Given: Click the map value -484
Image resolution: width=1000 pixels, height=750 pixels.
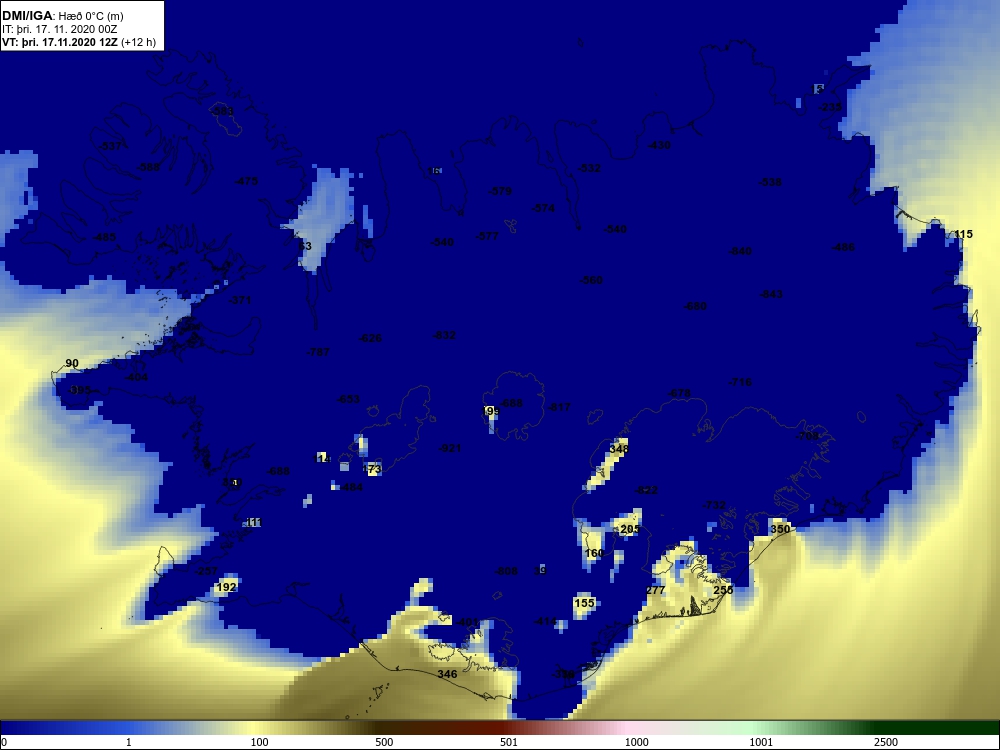Looking at the screenshot, I should pos(351,487).
